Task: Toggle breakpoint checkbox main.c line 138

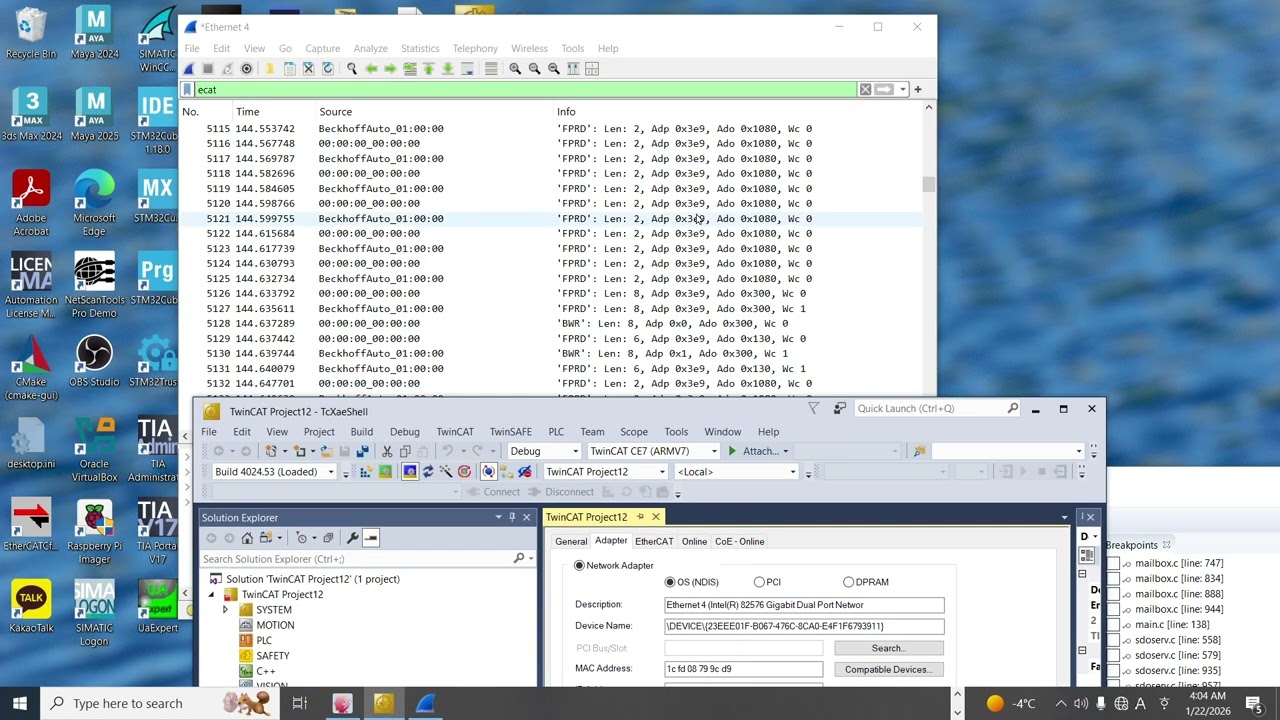Action: pos(1113,625)
